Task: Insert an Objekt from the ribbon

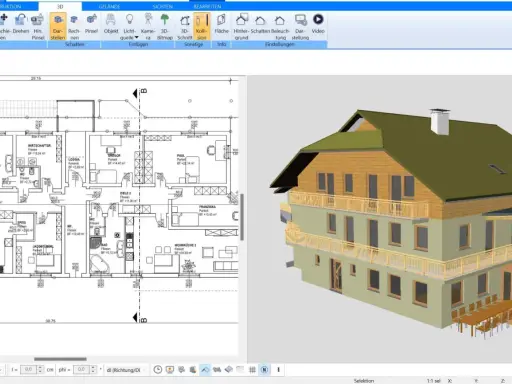Action: pos(111,24)
